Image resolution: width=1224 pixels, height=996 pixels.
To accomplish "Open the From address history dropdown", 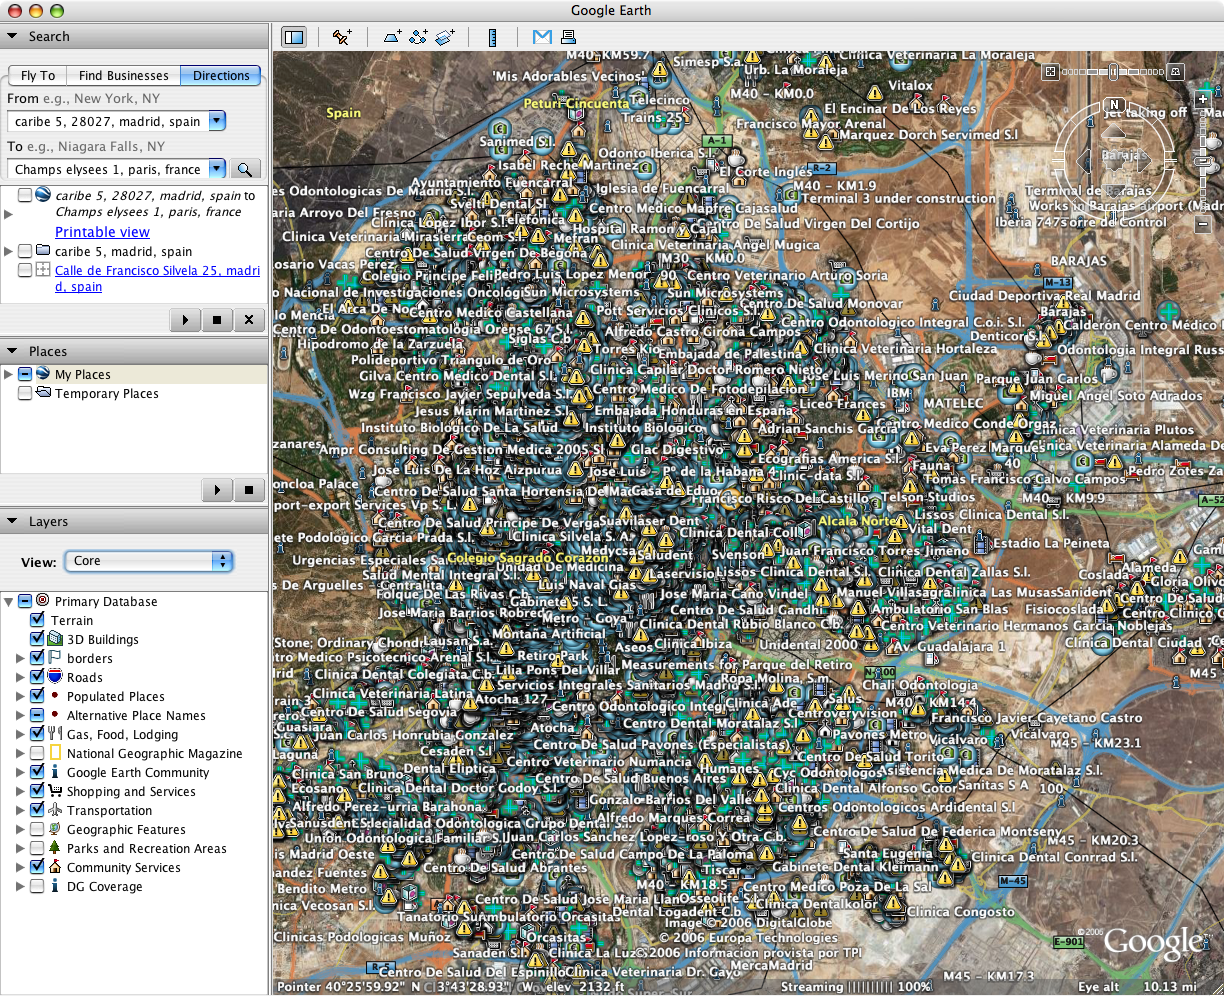I will (217, 122).
